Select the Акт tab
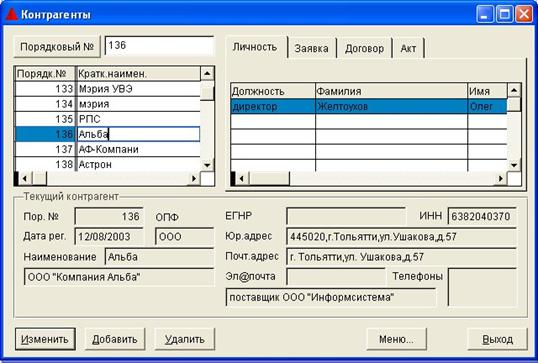This screenshot has height=363, width=538. (x=408, y=48)
